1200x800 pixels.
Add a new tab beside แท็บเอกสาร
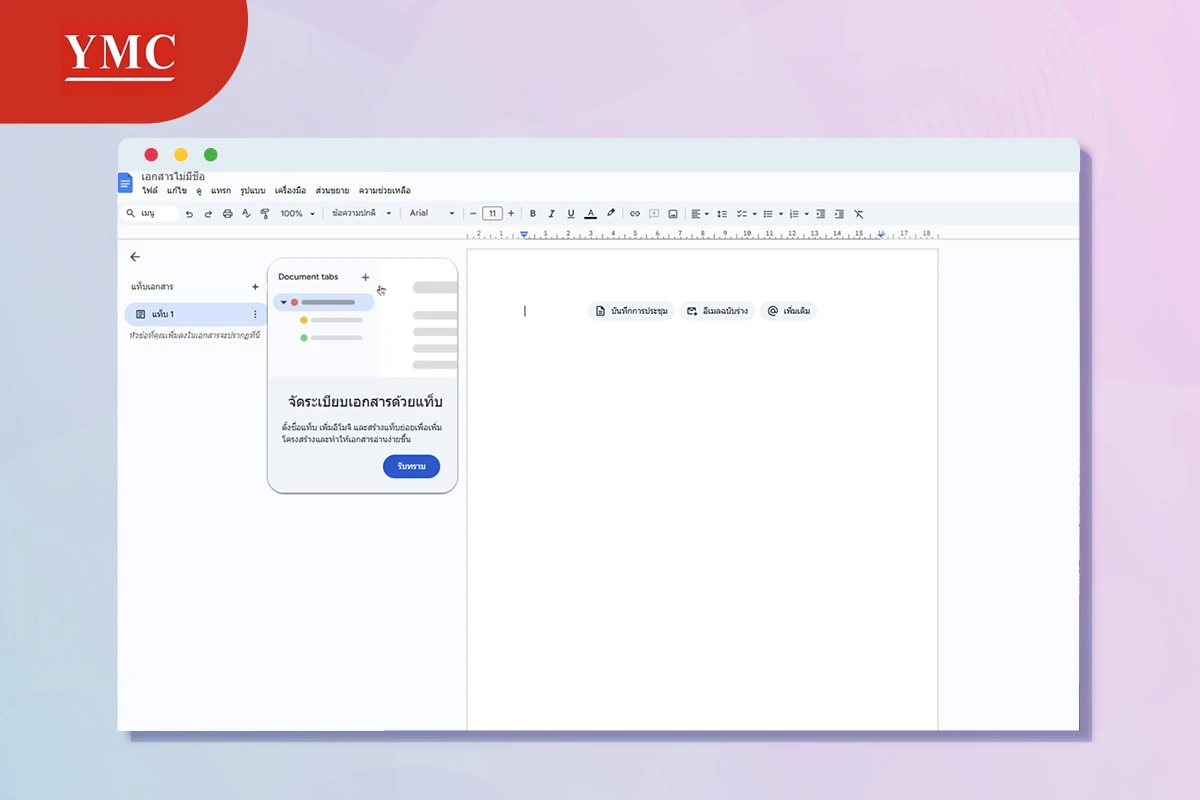255,287
